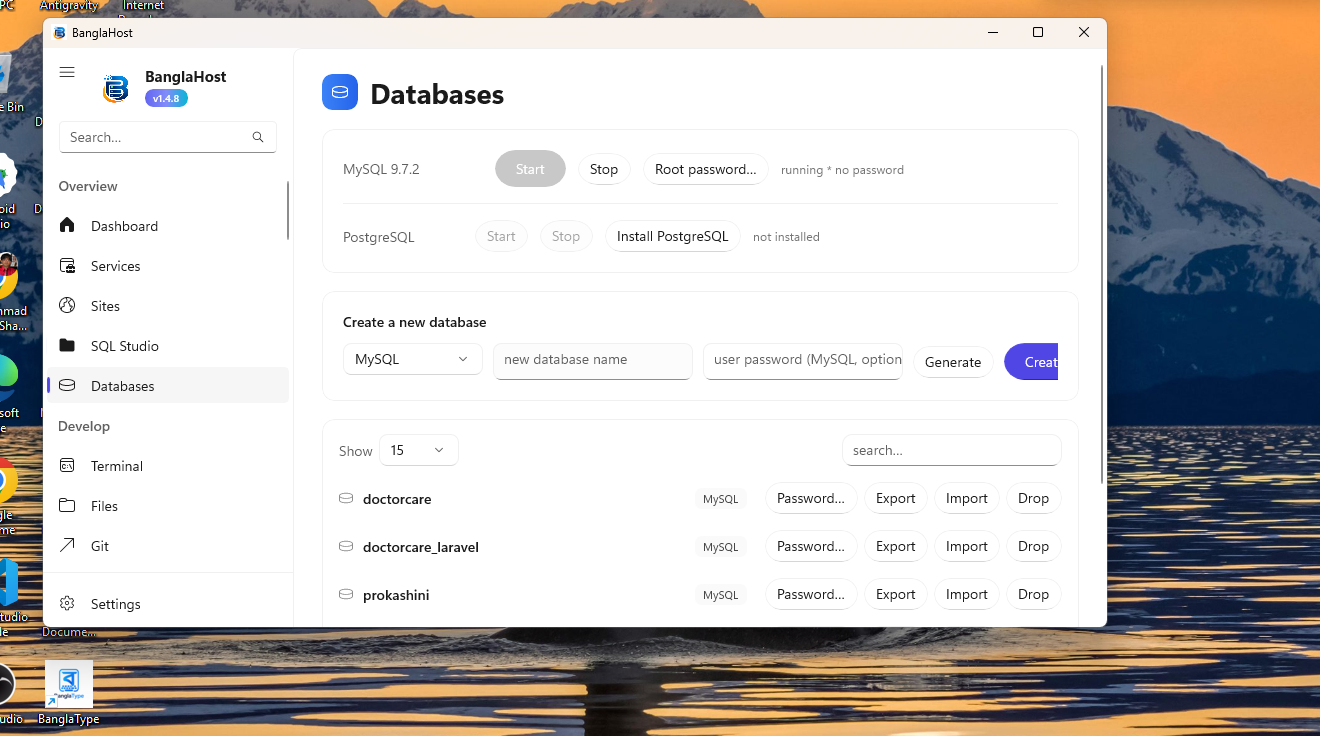Click the Services icon in sidebar
The image size is (1320, 736).
coord(67,265)
